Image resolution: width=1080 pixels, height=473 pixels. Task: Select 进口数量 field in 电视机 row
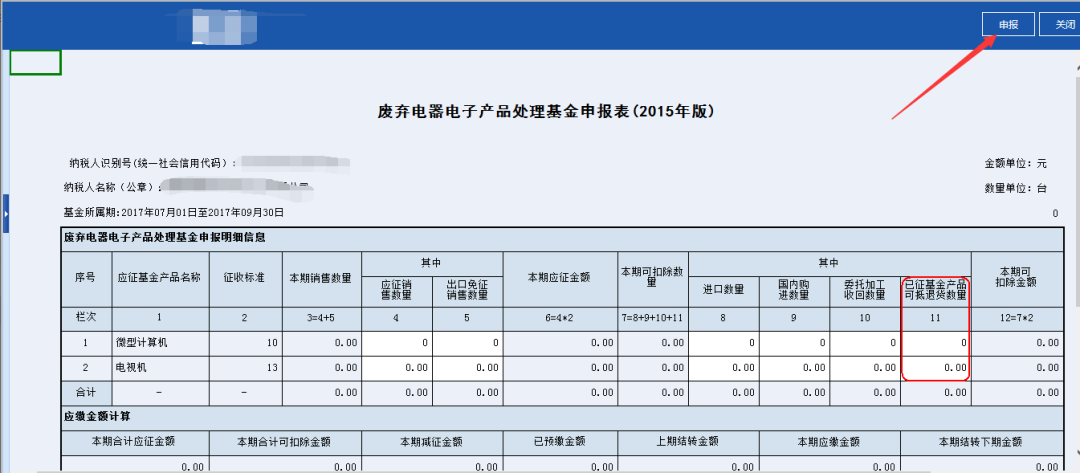click(723, 368)
